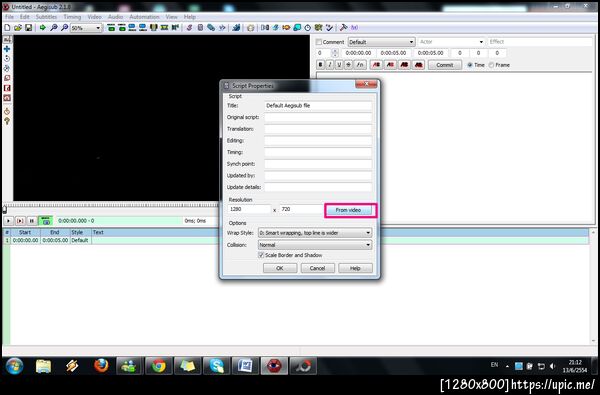Click the Help button in dialog

355,268
